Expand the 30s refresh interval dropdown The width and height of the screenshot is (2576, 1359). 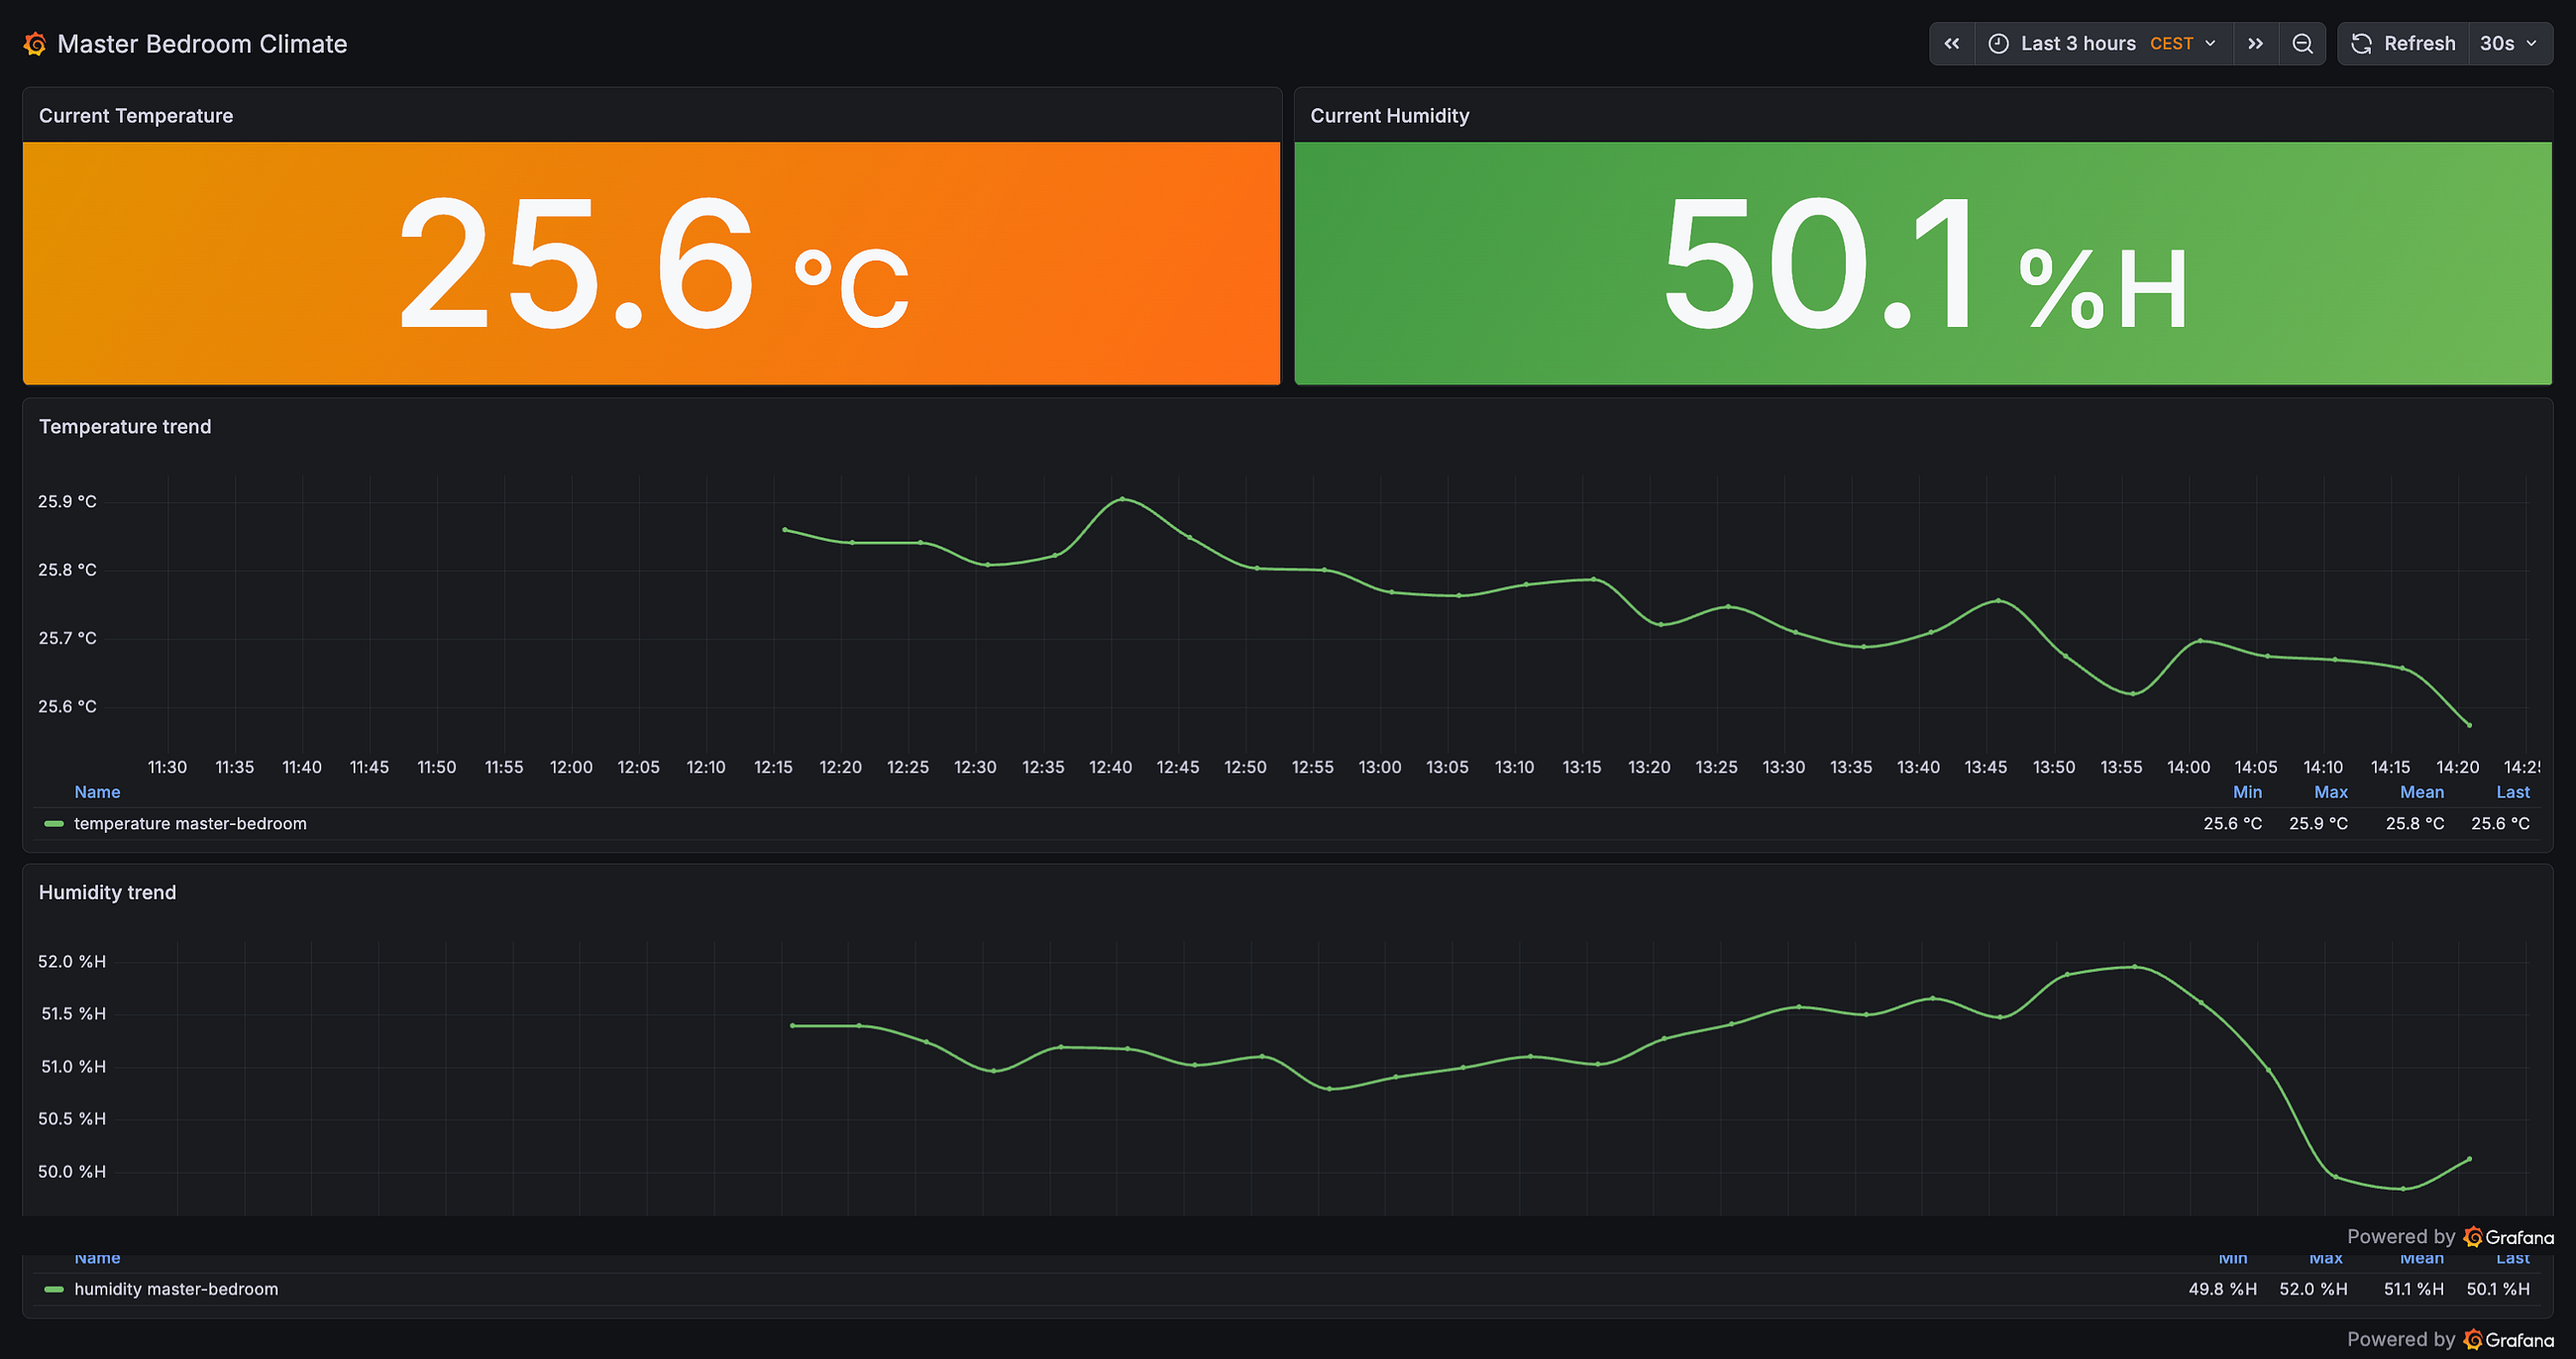pos(2509,44)
